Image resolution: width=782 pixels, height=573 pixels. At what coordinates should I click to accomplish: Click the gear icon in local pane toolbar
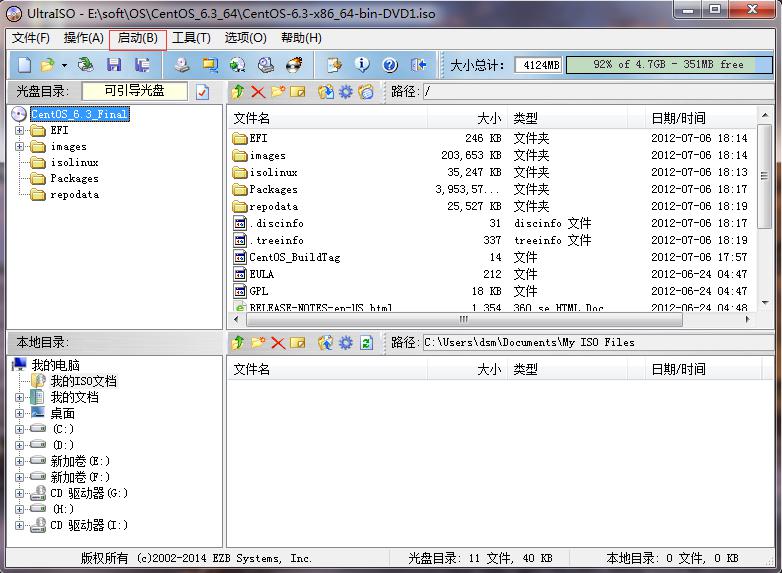pos(346,343)
